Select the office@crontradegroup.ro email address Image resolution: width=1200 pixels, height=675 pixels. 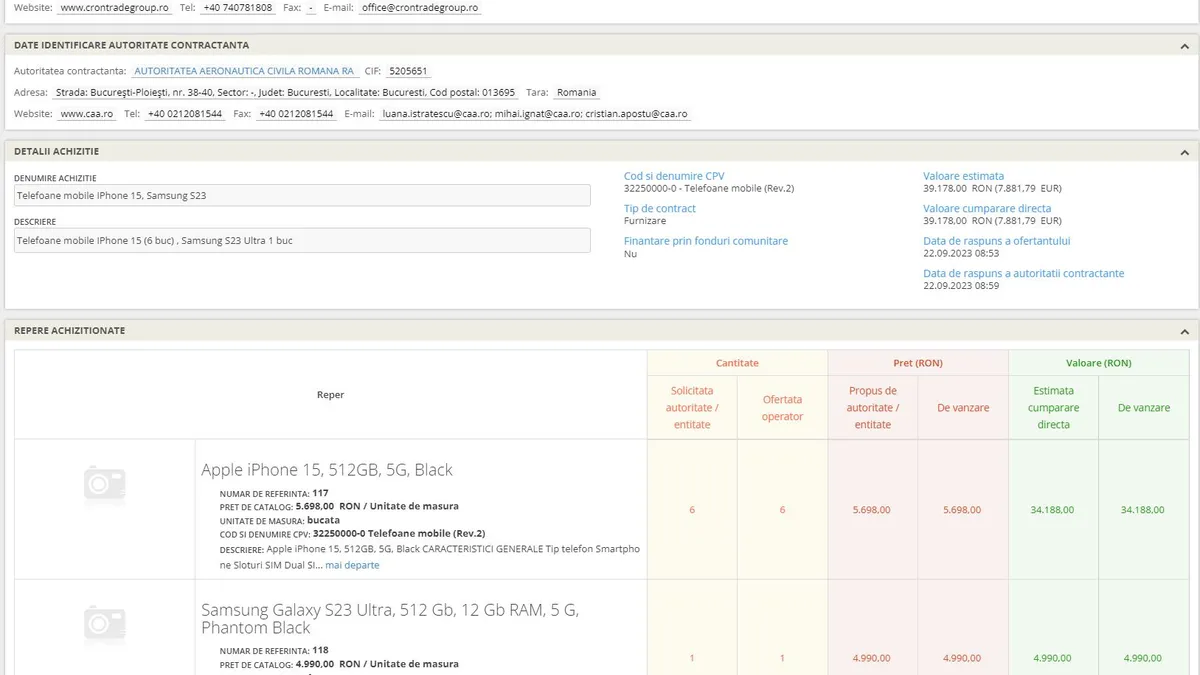coord(419,8)
